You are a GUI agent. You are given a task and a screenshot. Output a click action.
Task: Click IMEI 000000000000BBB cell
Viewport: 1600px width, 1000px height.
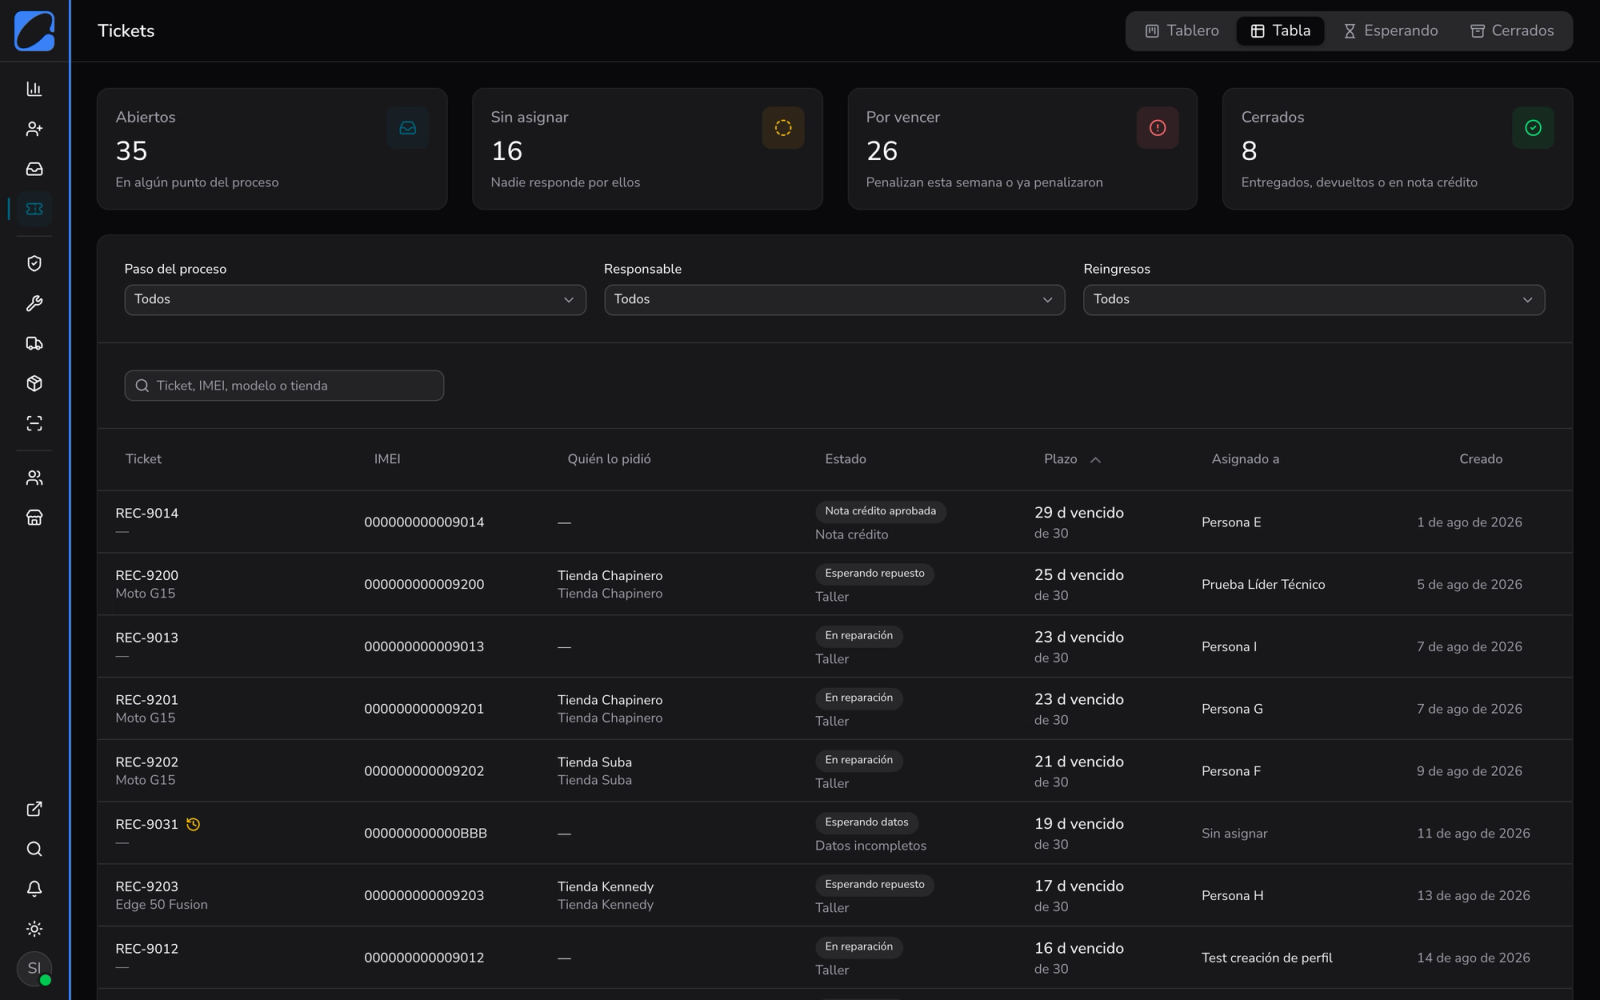coord(425,833)
